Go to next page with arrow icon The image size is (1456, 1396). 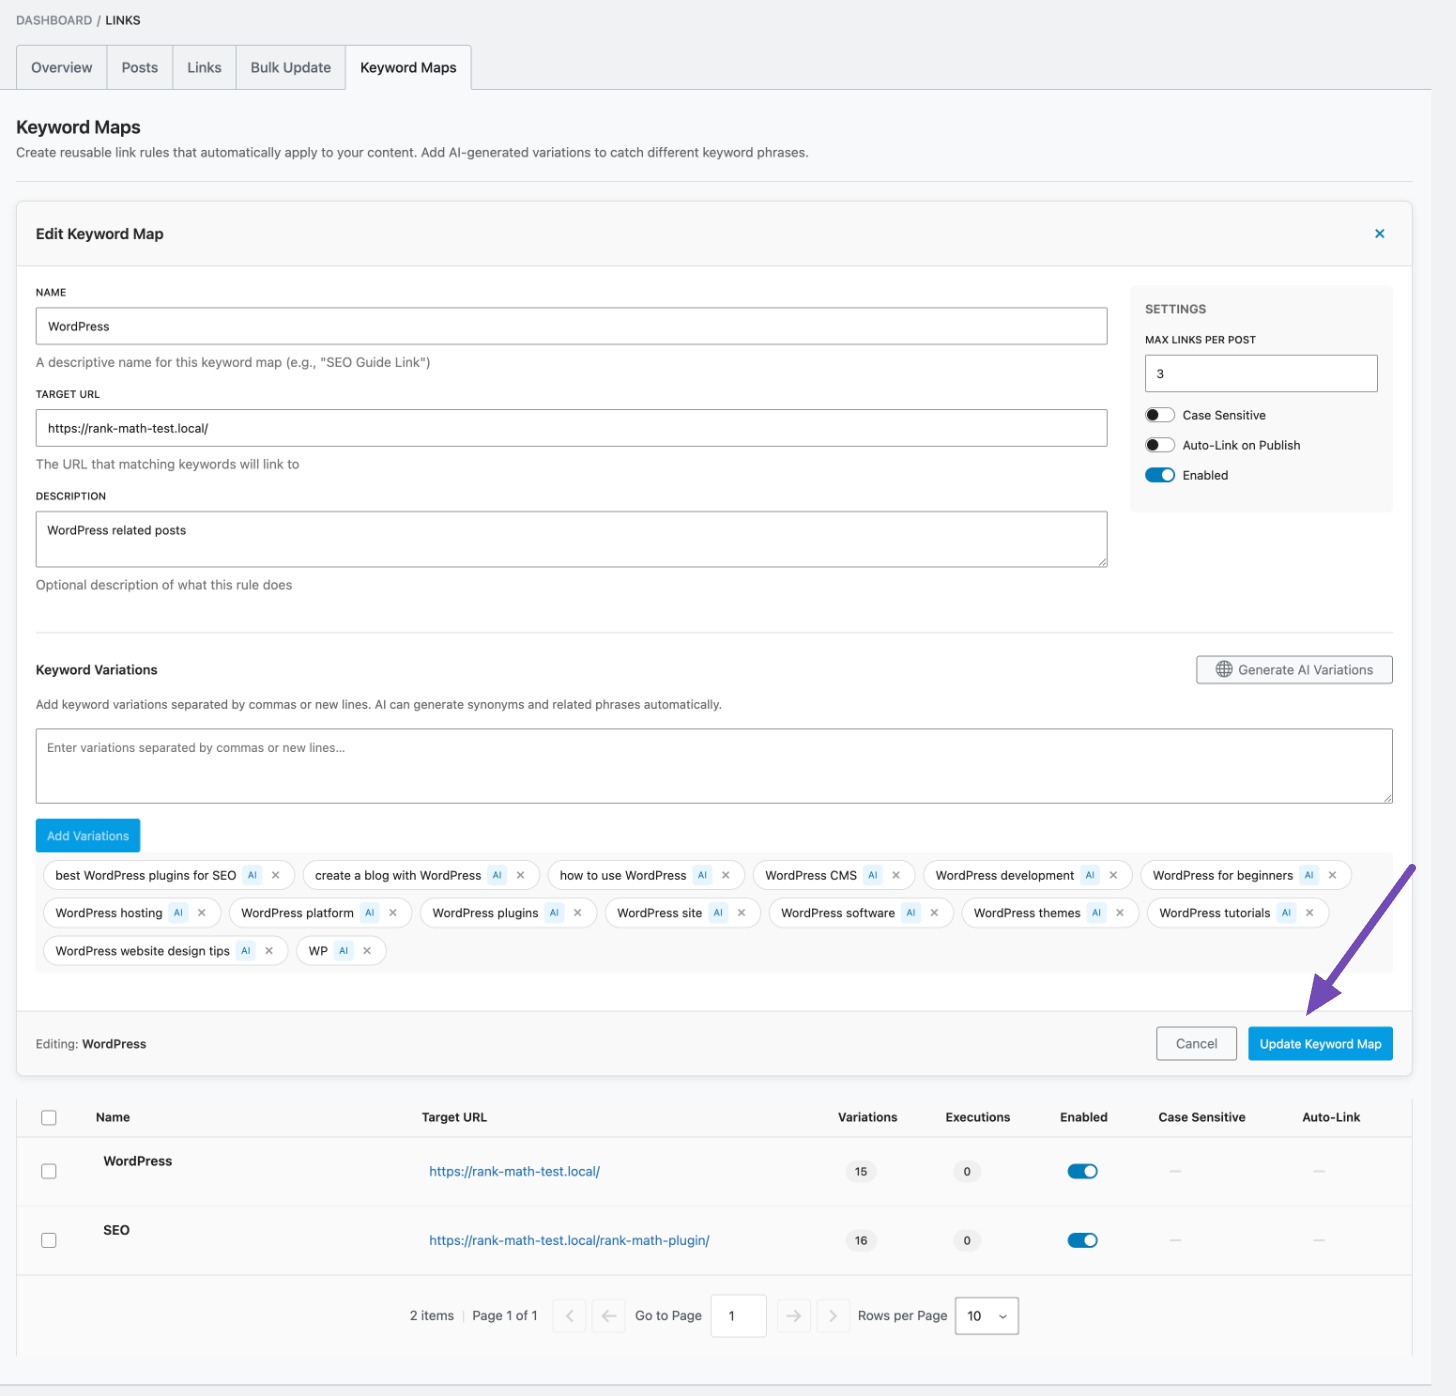(793, 1315)
